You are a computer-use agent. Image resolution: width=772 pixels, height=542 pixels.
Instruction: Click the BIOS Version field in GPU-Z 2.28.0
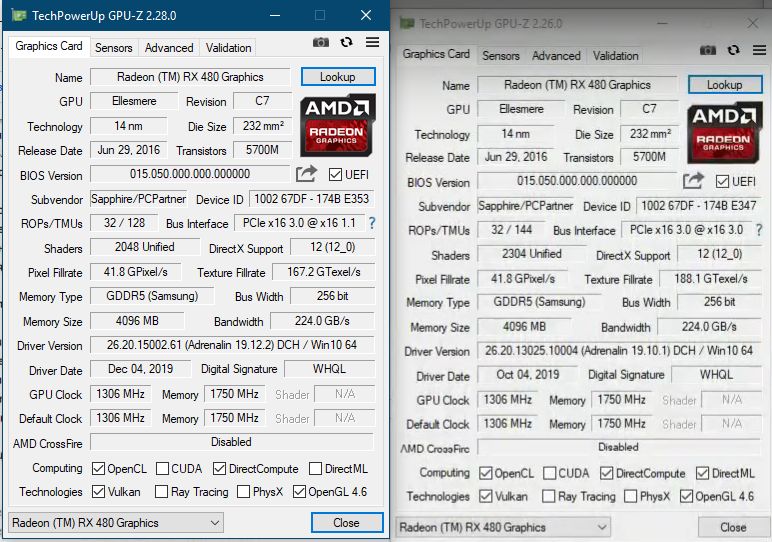coord(190,174)
